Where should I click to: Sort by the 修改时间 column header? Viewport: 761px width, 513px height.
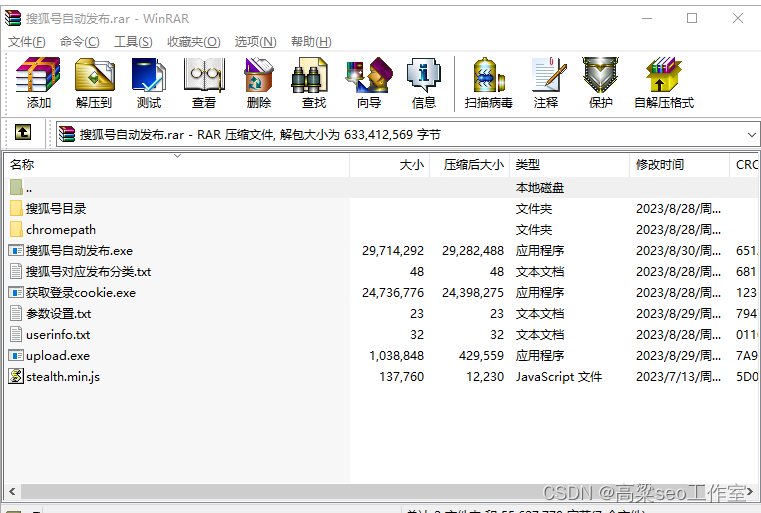coord(679,165)
